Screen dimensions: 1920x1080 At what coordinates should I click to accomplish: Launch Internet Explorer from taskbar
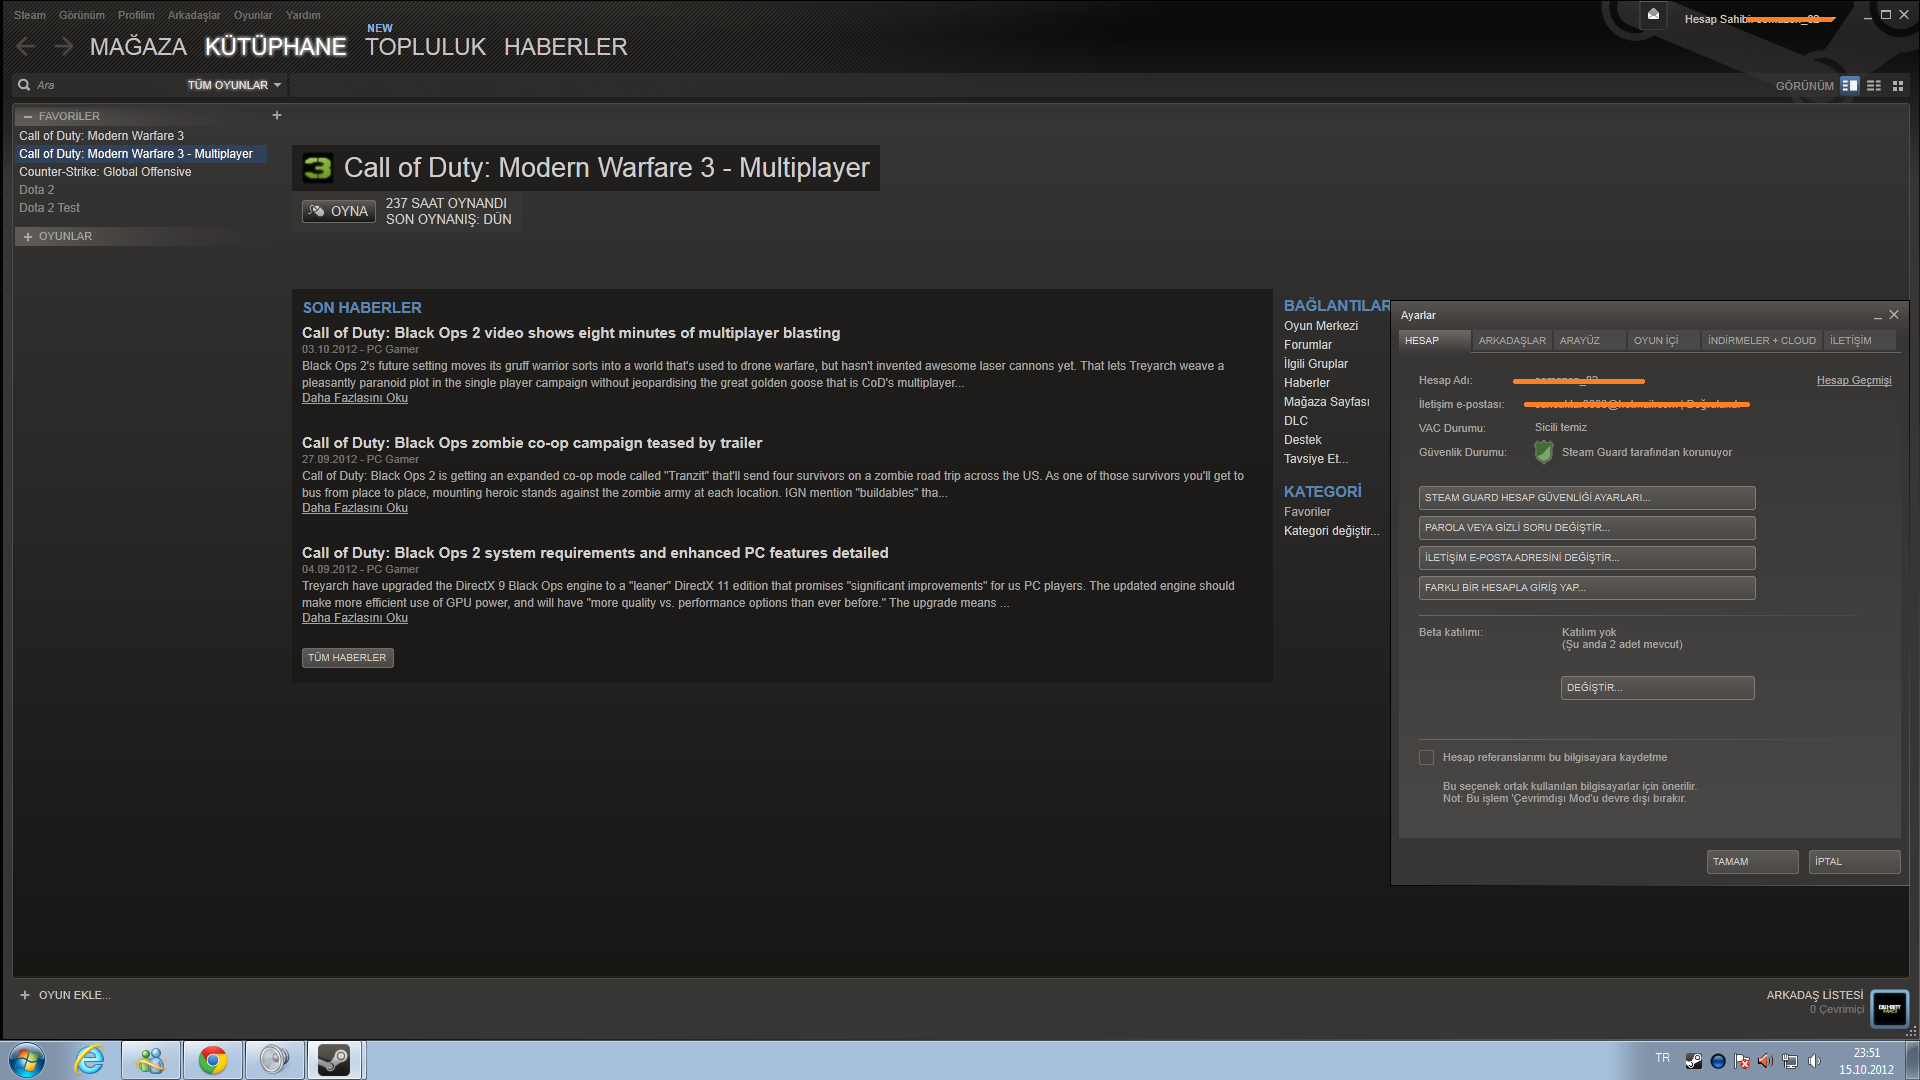pyautogui.click(x=90, y=1060)
